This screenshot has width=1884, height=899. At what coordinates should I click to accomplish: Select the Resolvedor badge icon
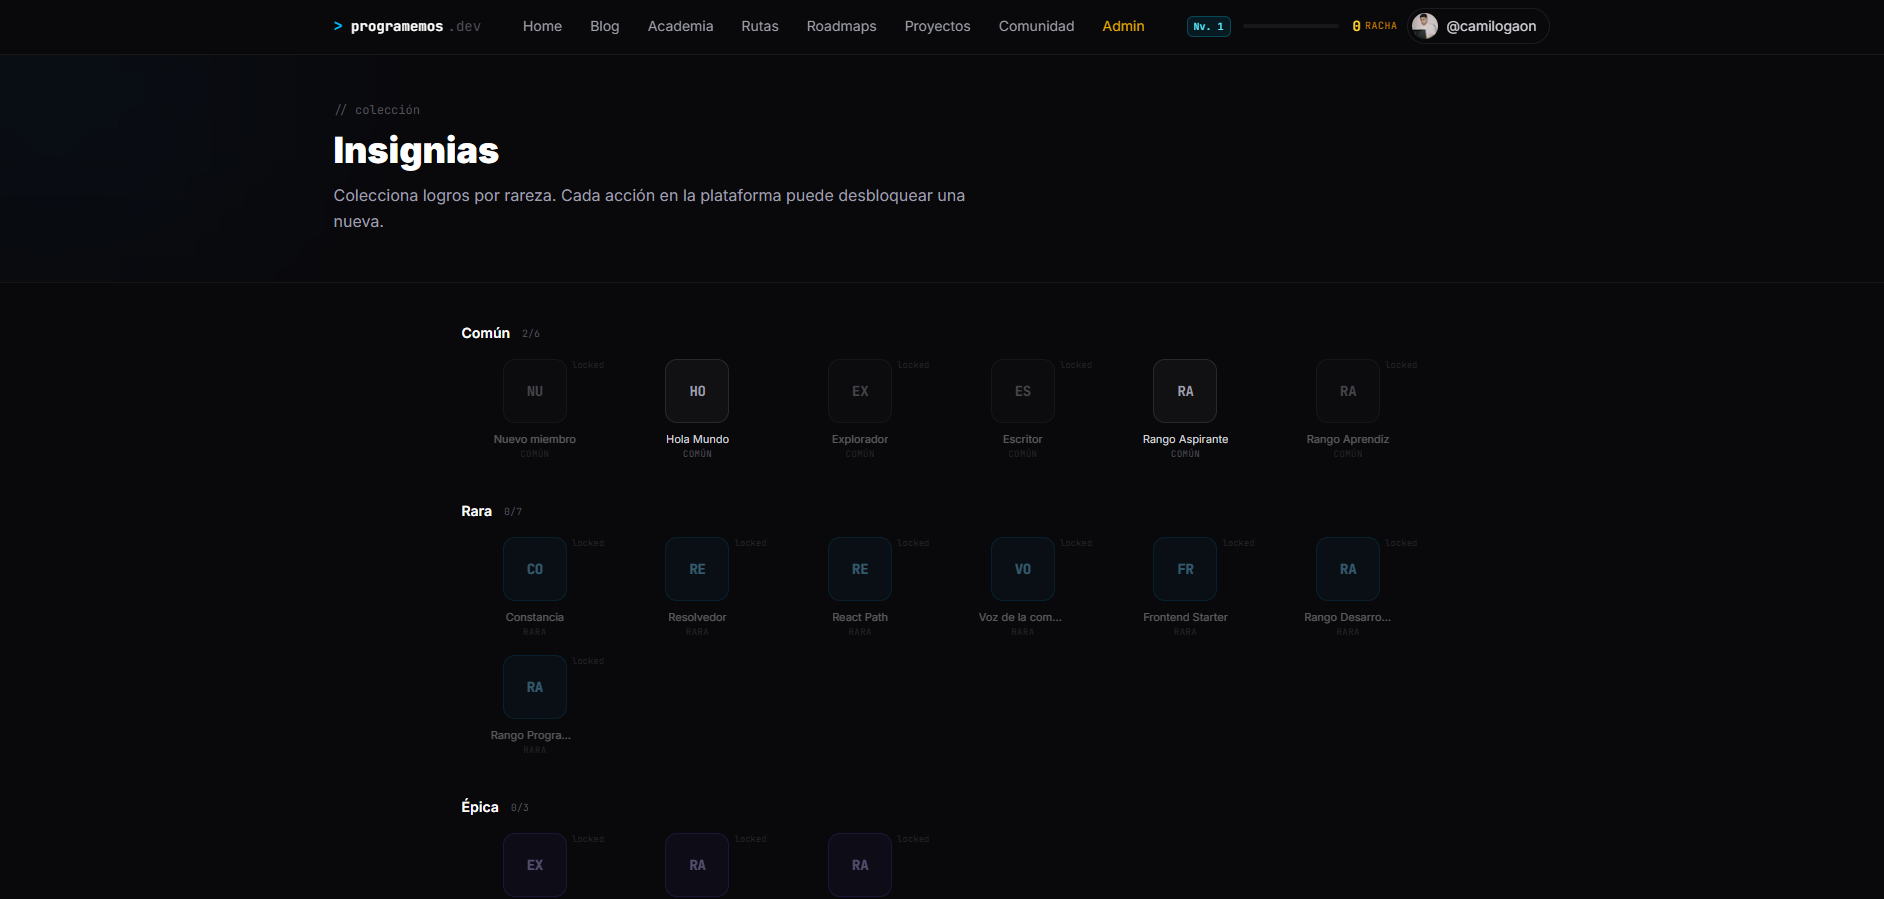697,569
